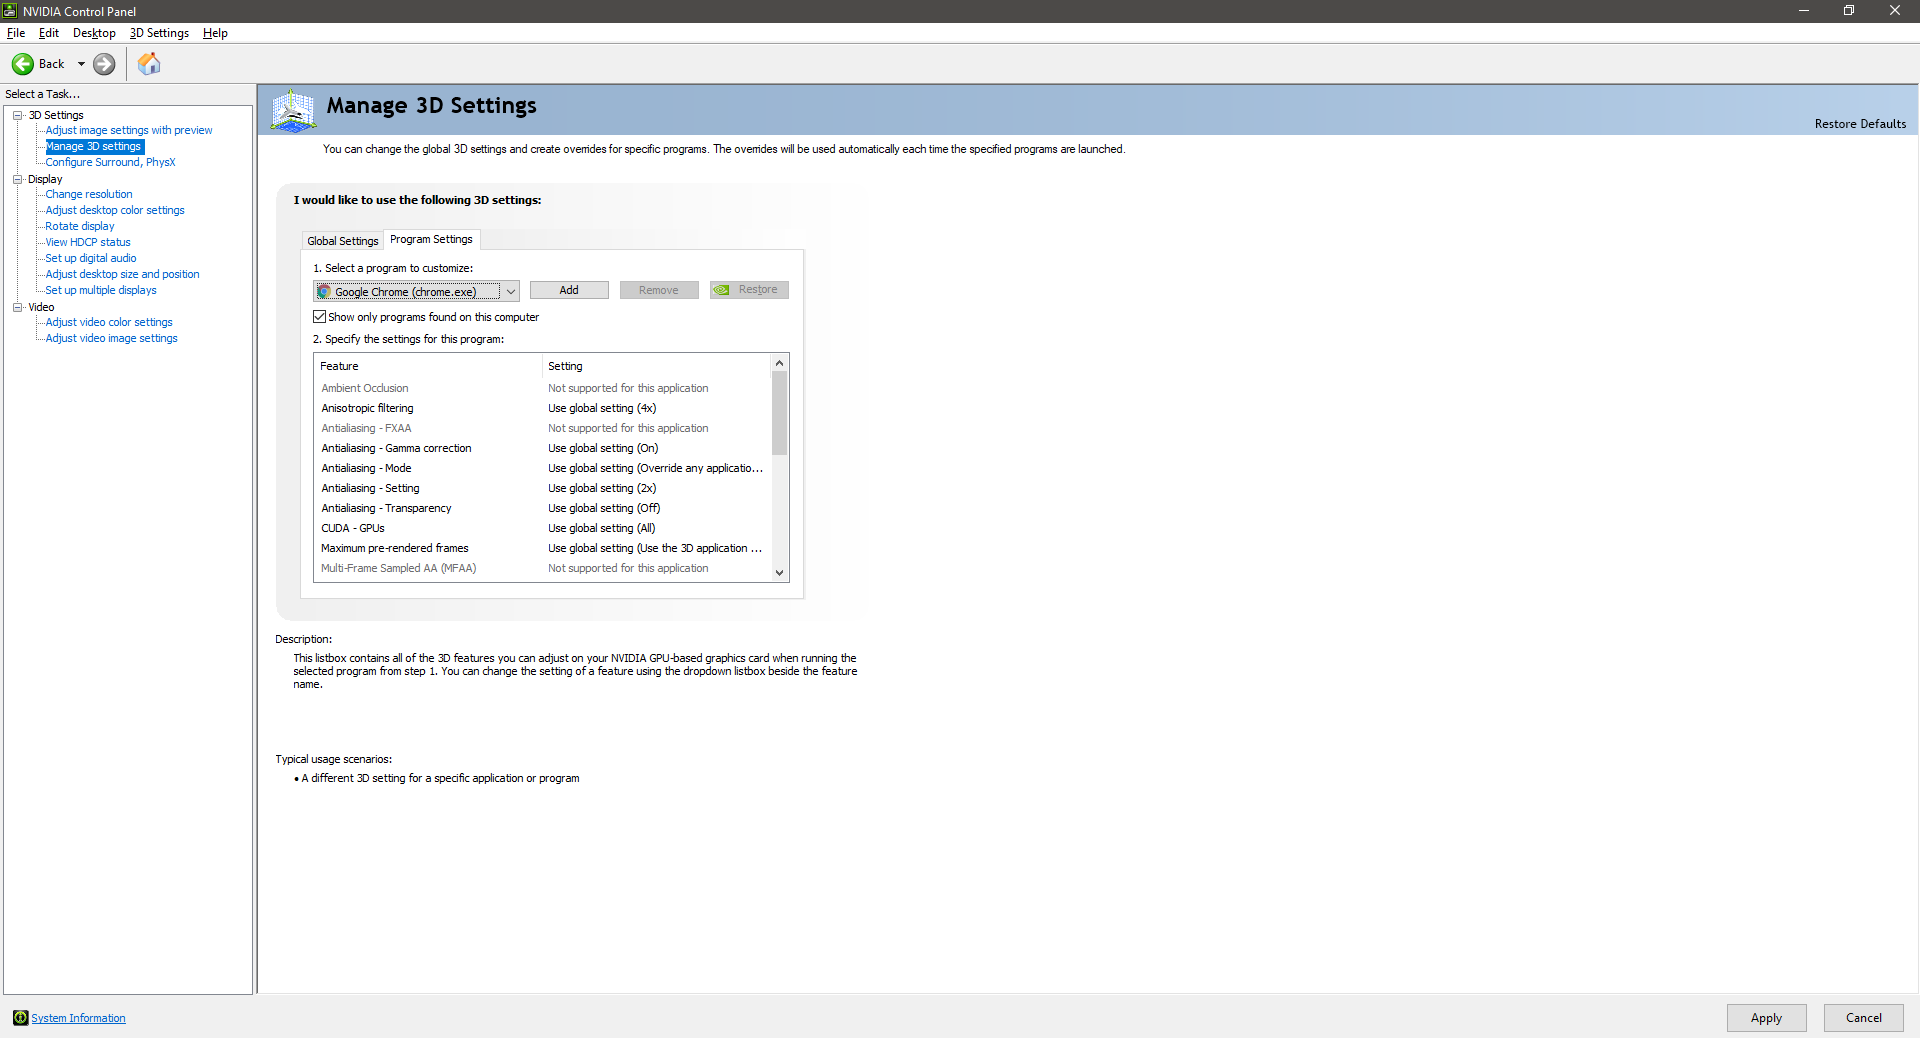Click the Manage 3D Settings header icon
The image size is (1920, 1038).
293,110
